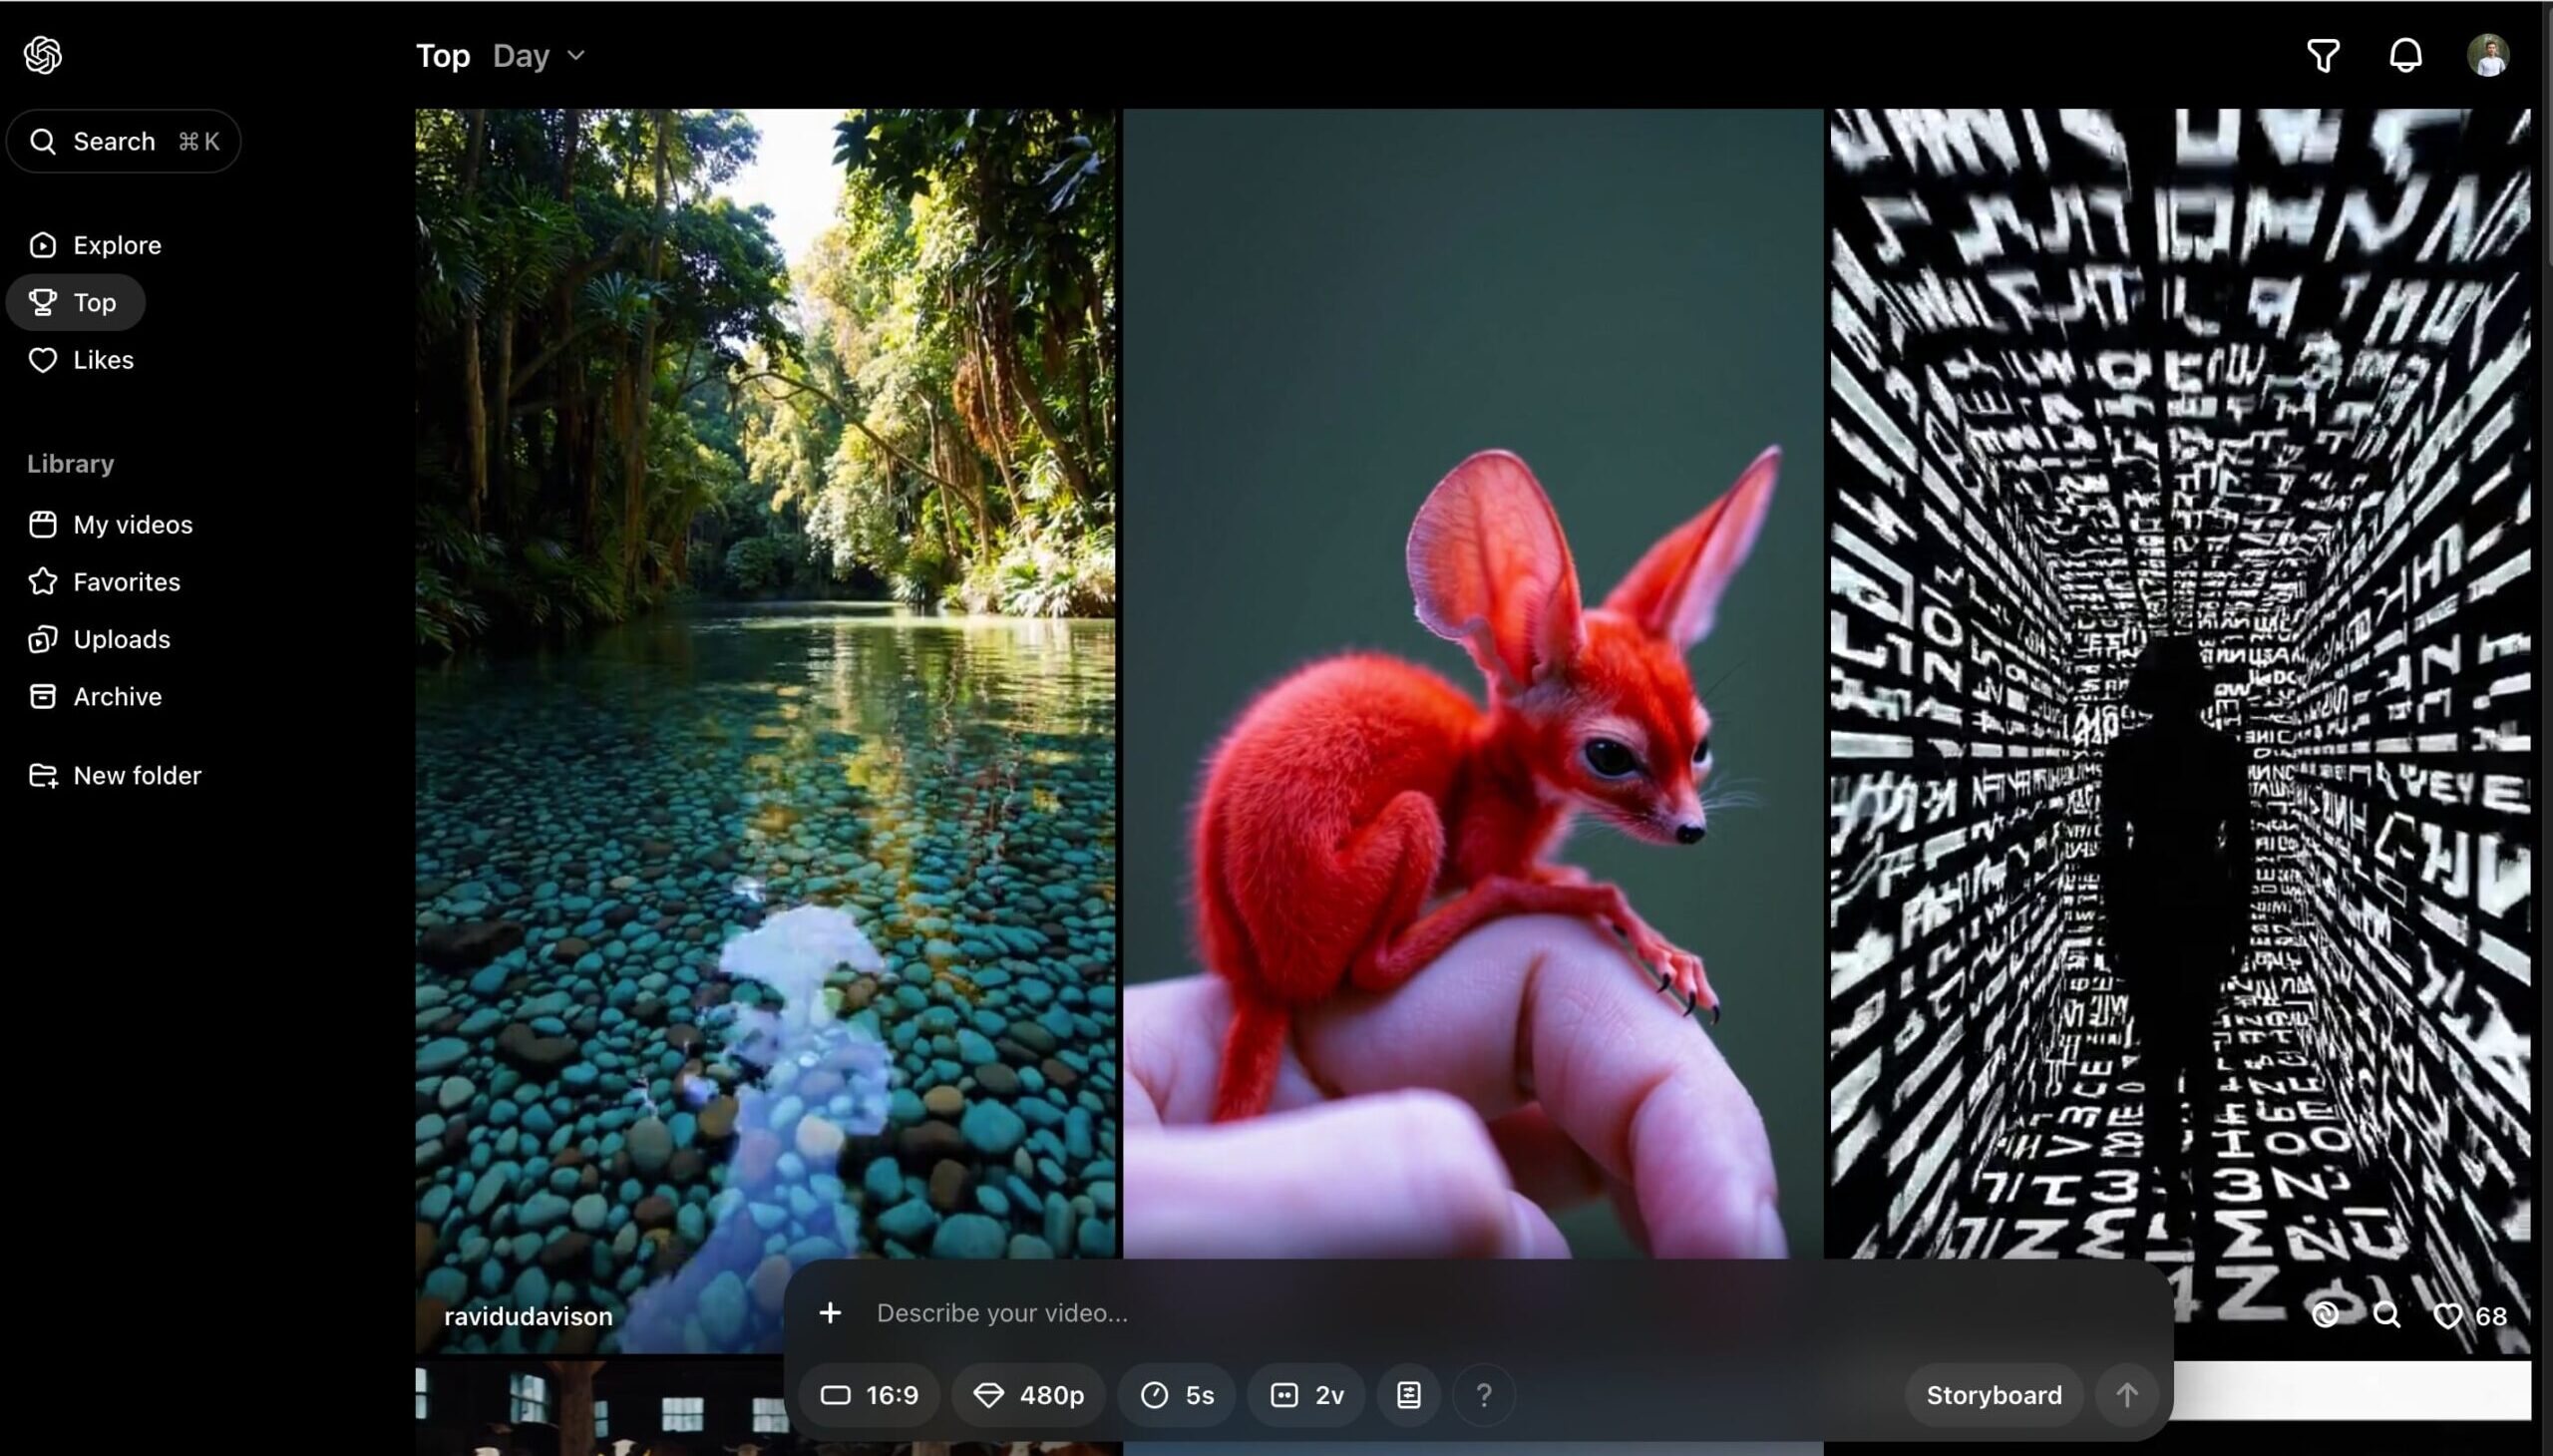Click the Storyboard button
The height and width of the screenshot is (1456, 2553).
coord(1993,1395)
